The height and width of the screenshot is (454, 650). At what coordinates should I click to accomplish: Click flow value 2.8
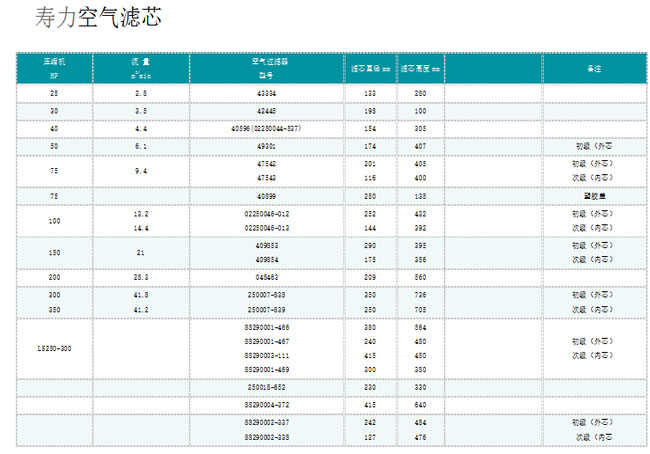click(x=141, y=94)
